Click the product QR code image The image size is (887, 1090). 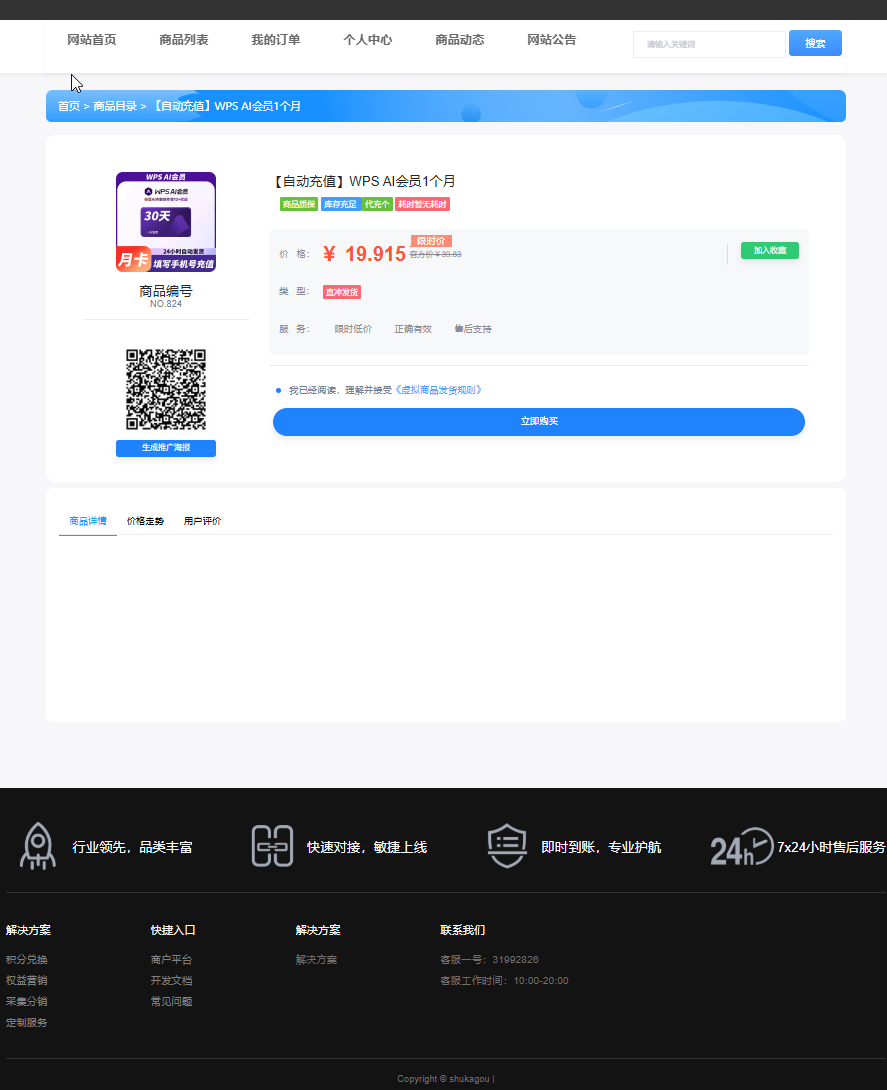click(x=165, y=389)
